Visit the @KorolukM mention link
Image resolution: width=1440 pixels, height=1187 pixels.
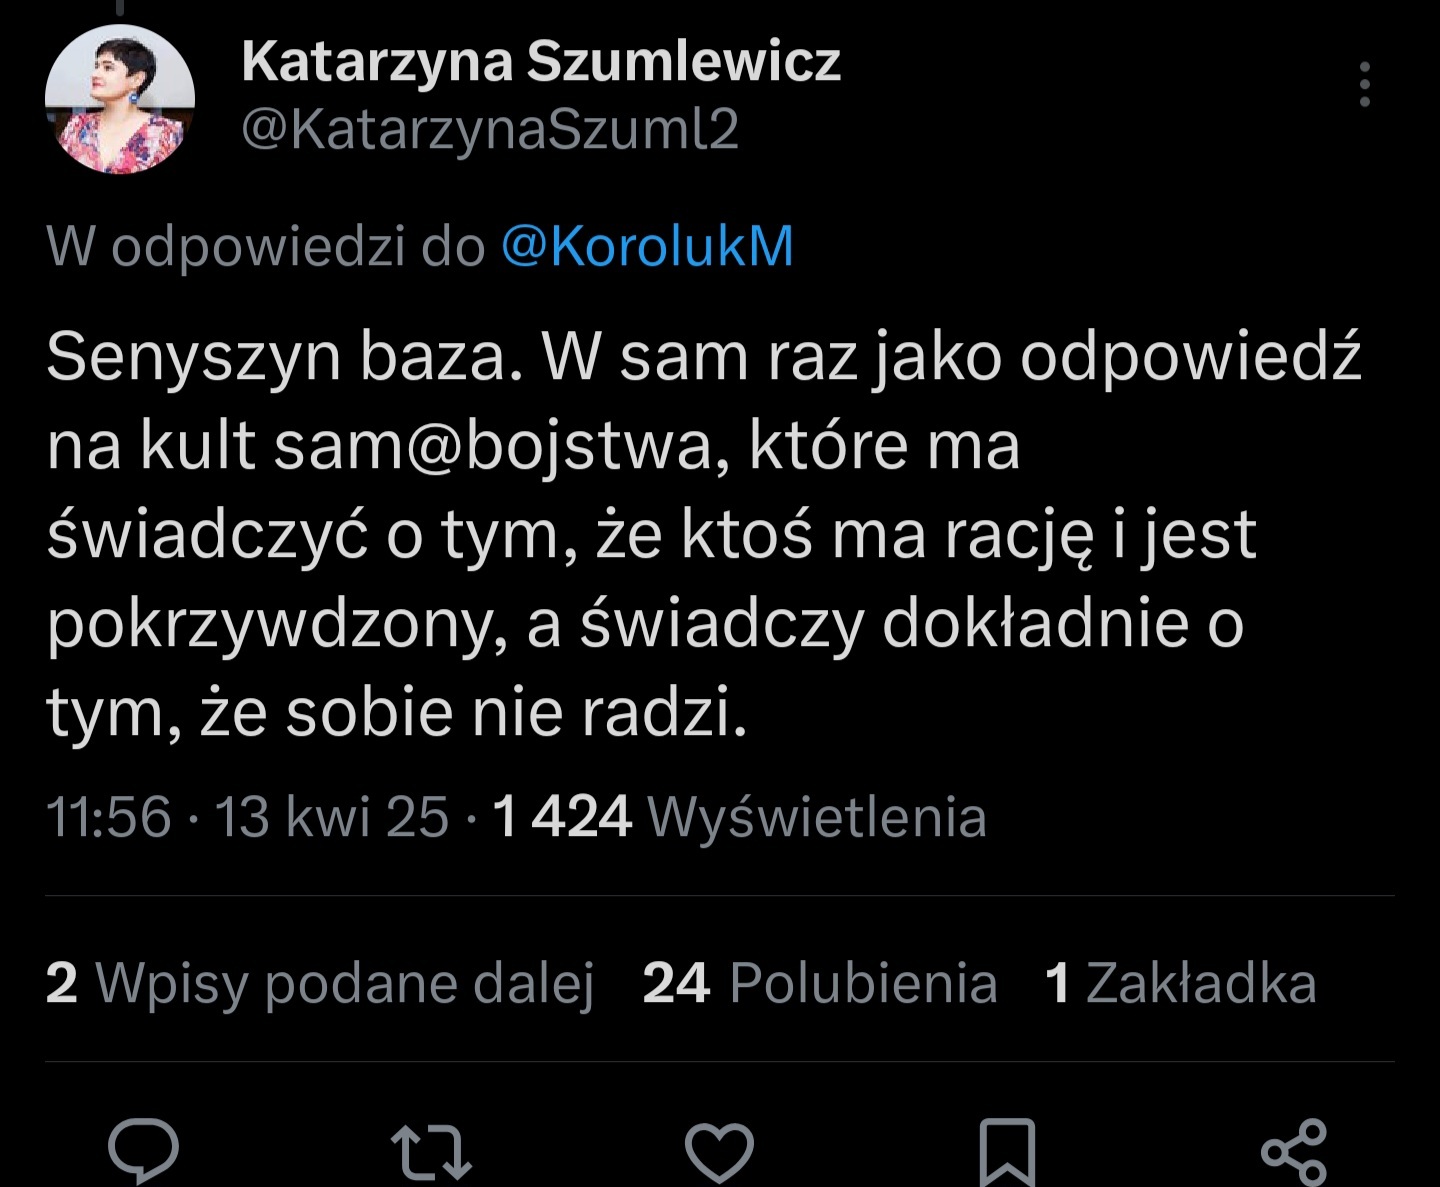pos(646,246)
